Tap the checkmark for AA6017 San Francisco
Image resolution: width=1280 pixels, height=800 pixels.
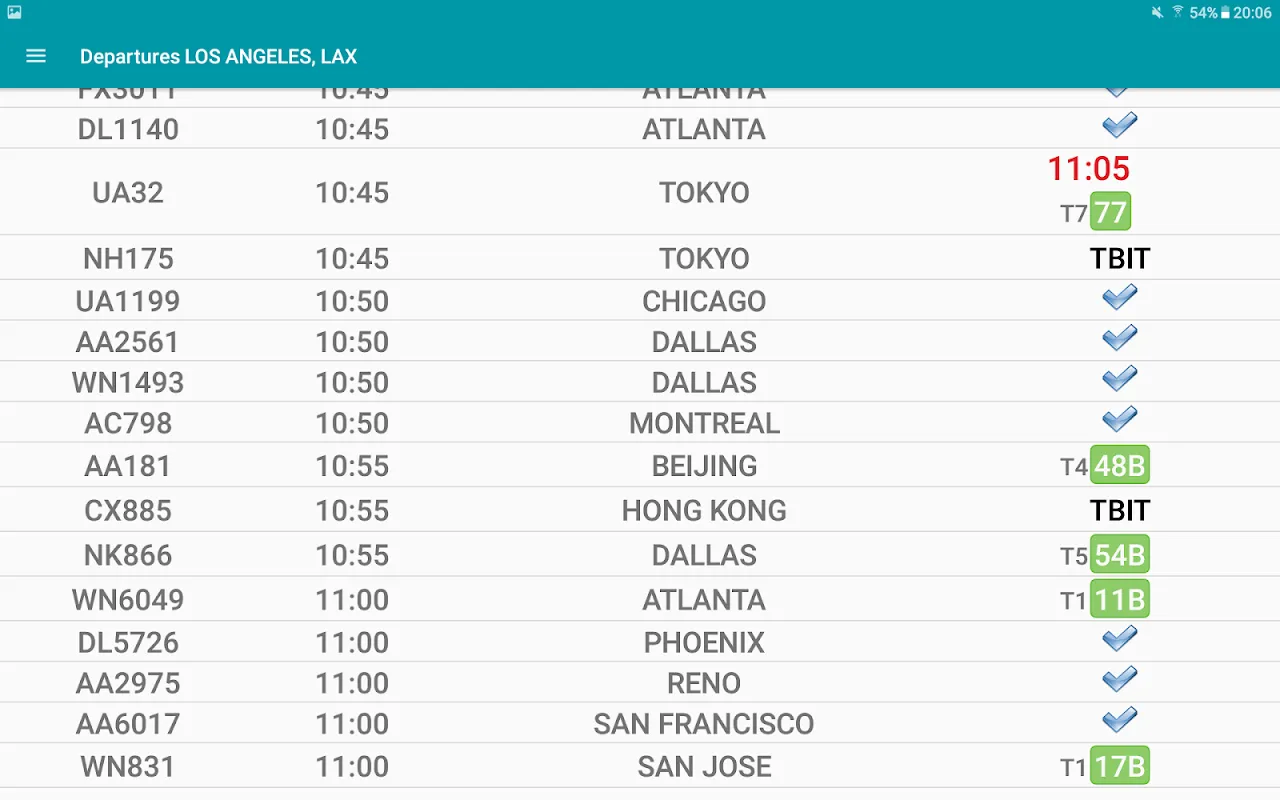[1119, 721]
